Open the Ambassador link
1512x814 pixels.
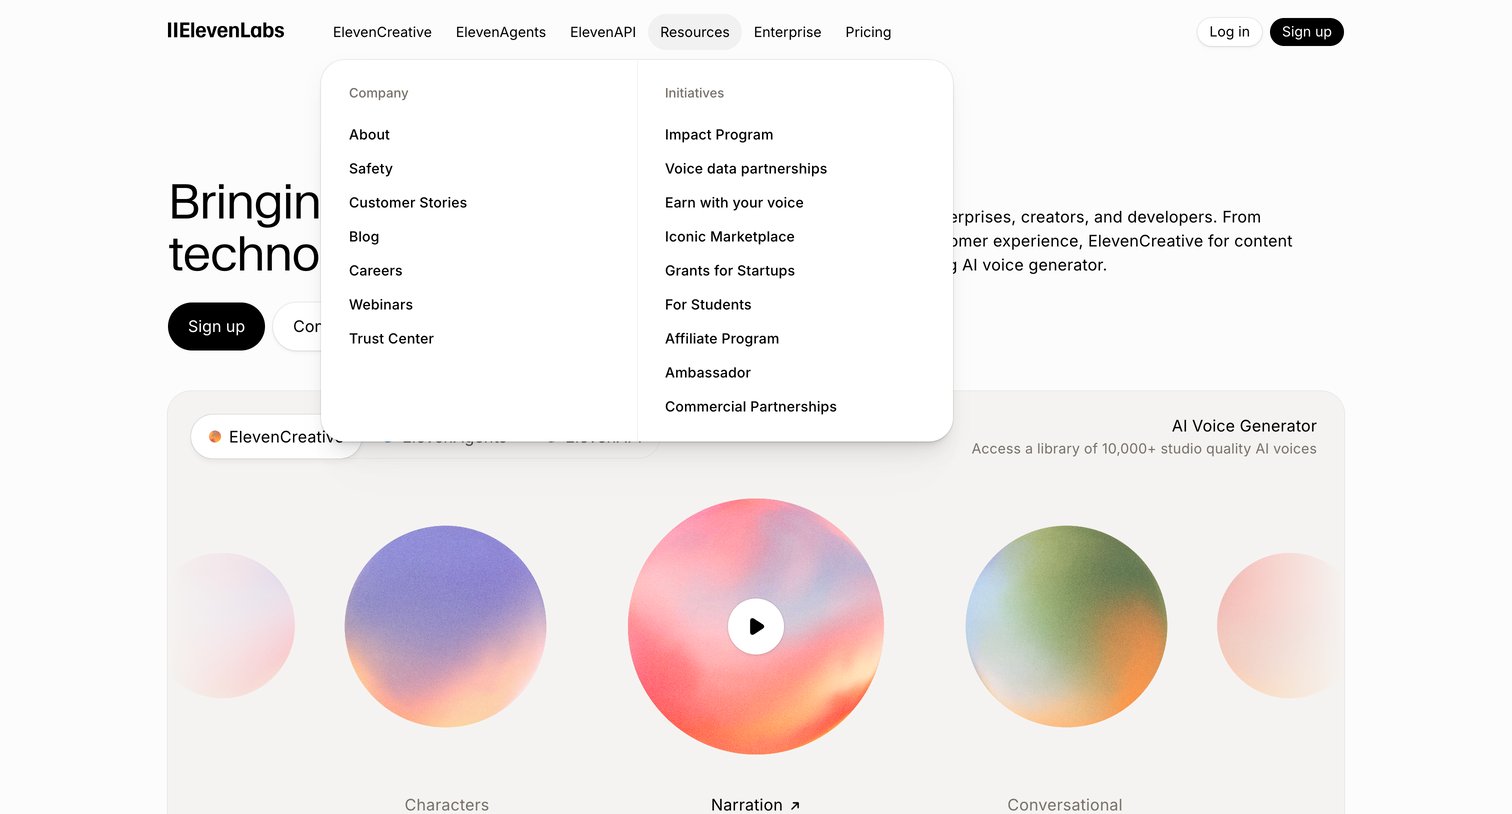tap(708, 372)
